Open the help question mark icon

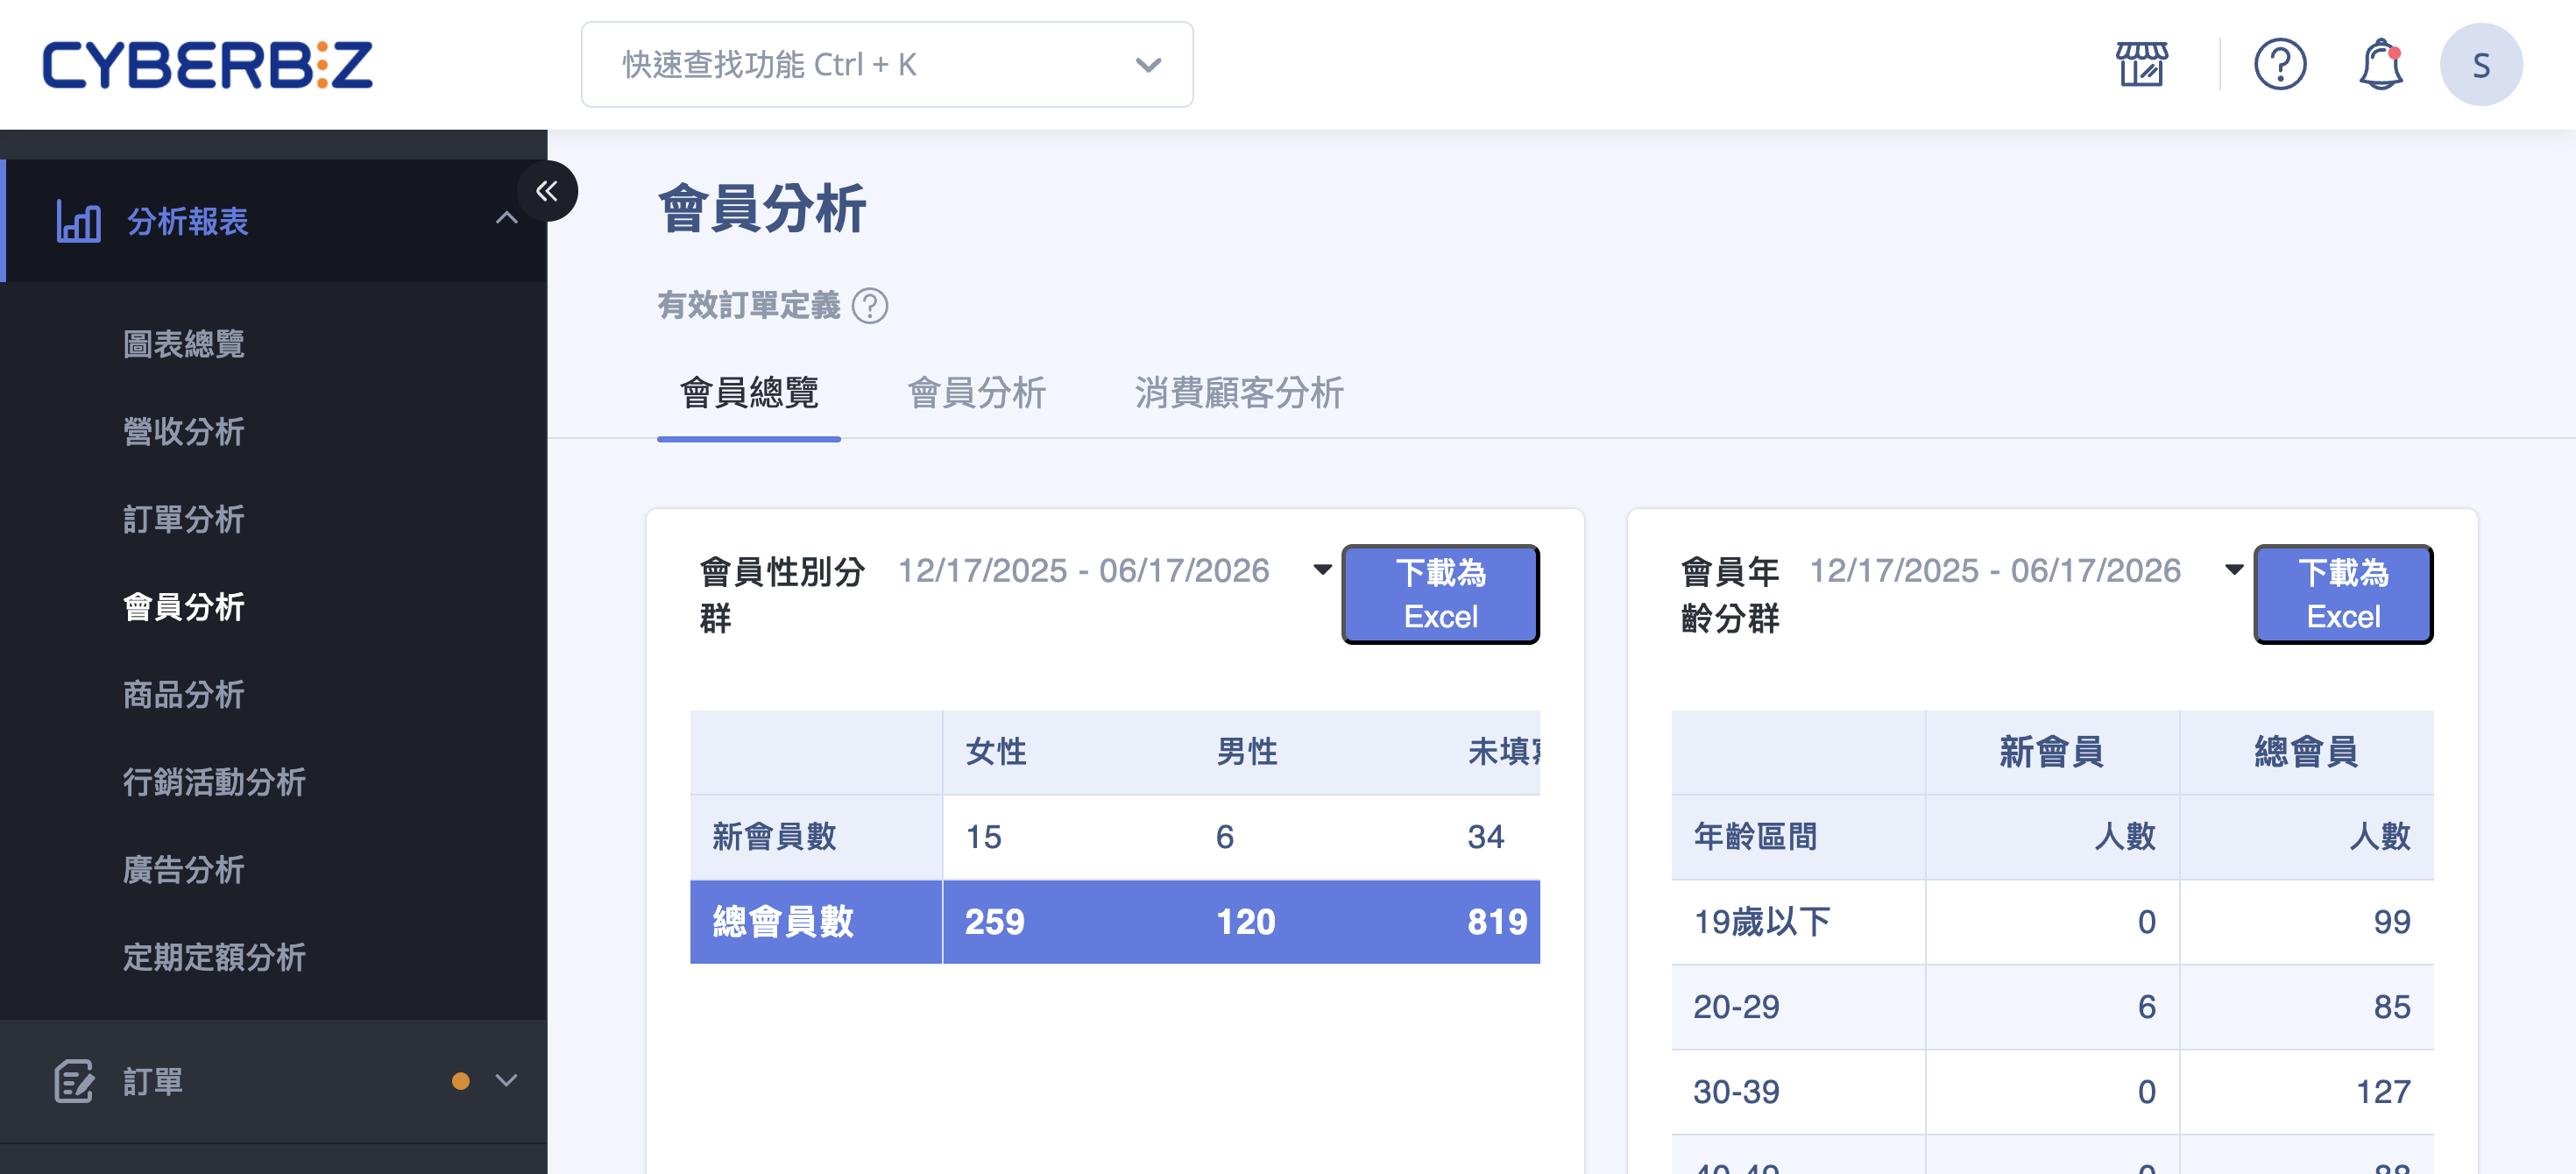2279,65
